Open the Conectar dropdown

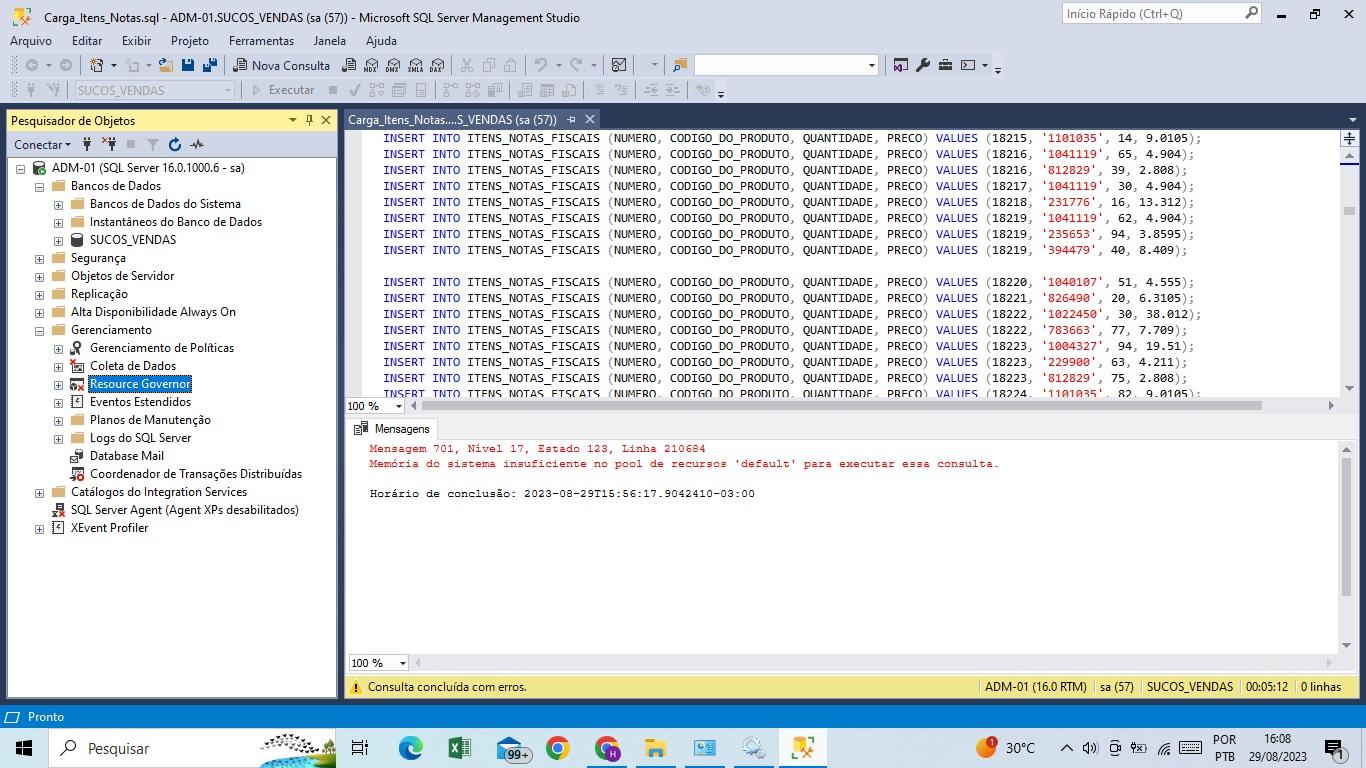tap(42, 144)
